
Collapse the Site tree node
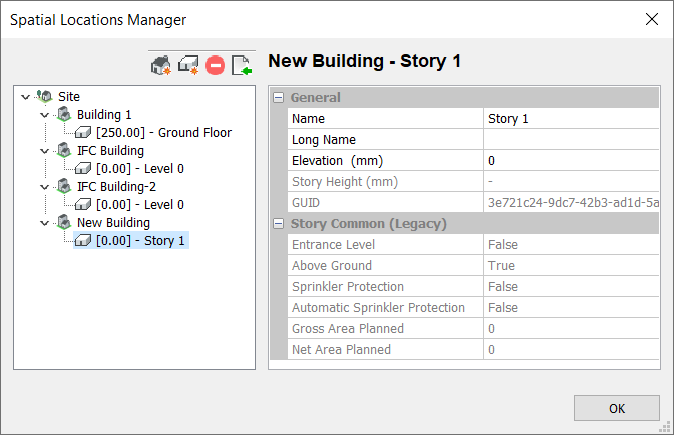pyautogui.click(x=25, y=97)
